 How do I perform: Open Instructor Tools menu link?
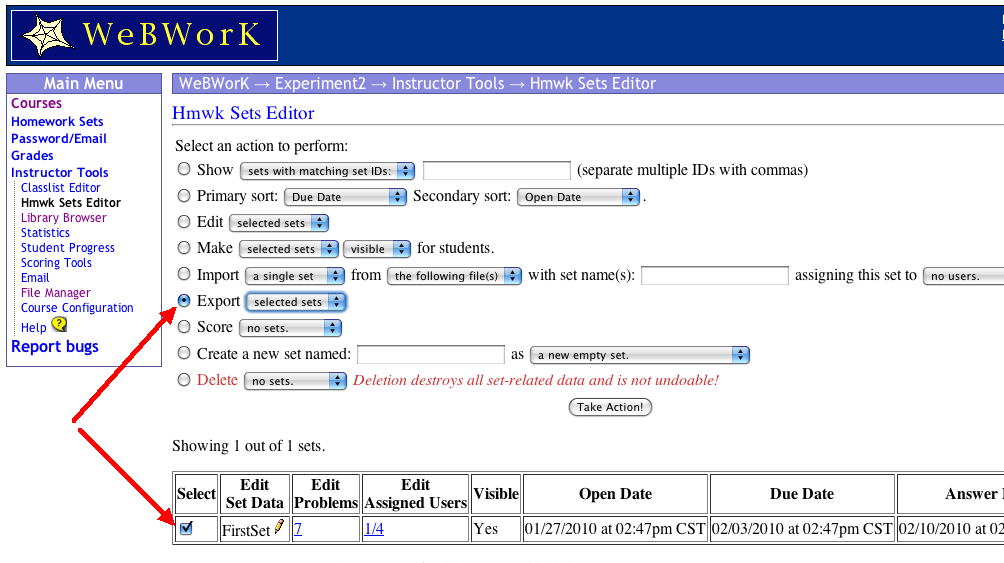click(x=60, y=172)
